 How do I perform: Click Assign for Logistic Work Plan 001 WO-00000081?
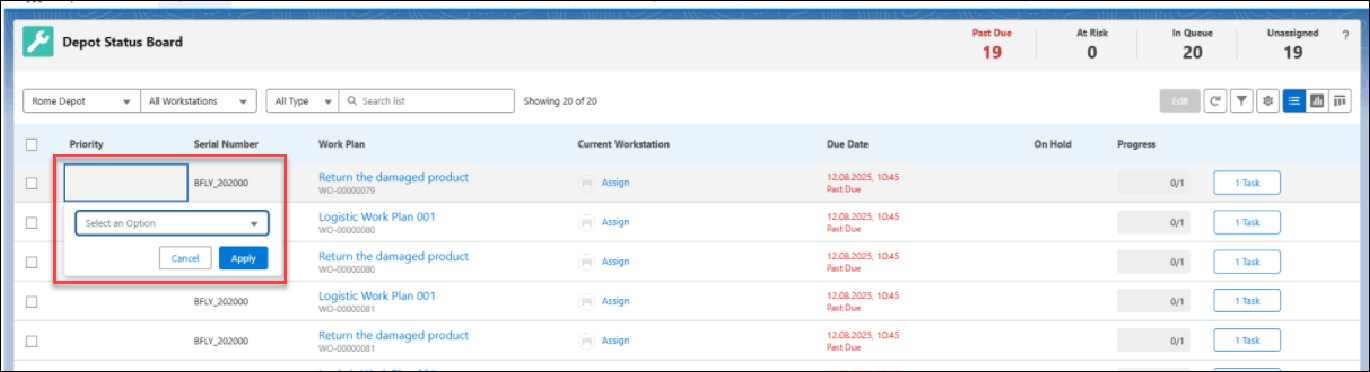(x=615, y=301)
